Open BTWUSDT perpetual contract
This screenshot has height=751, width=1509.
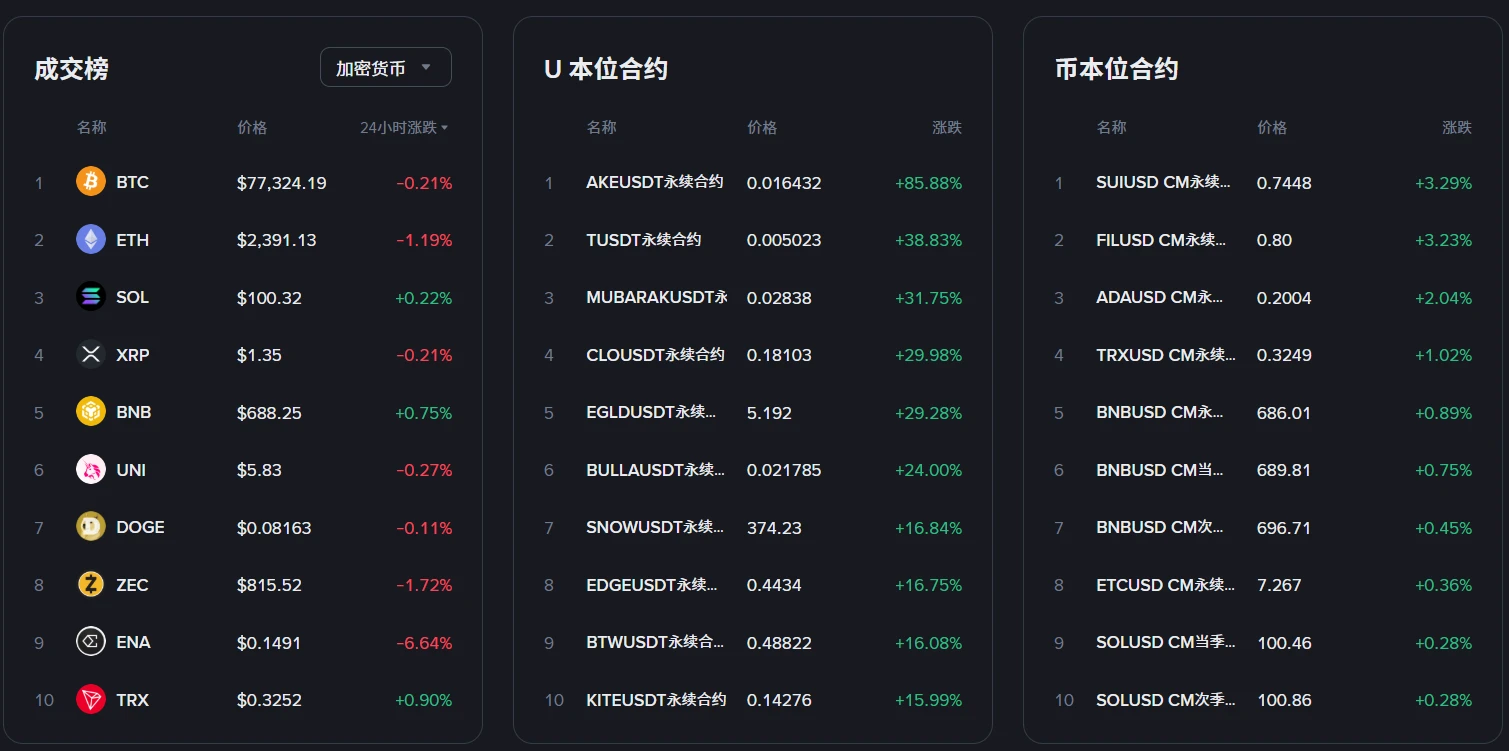pos(655,643)
